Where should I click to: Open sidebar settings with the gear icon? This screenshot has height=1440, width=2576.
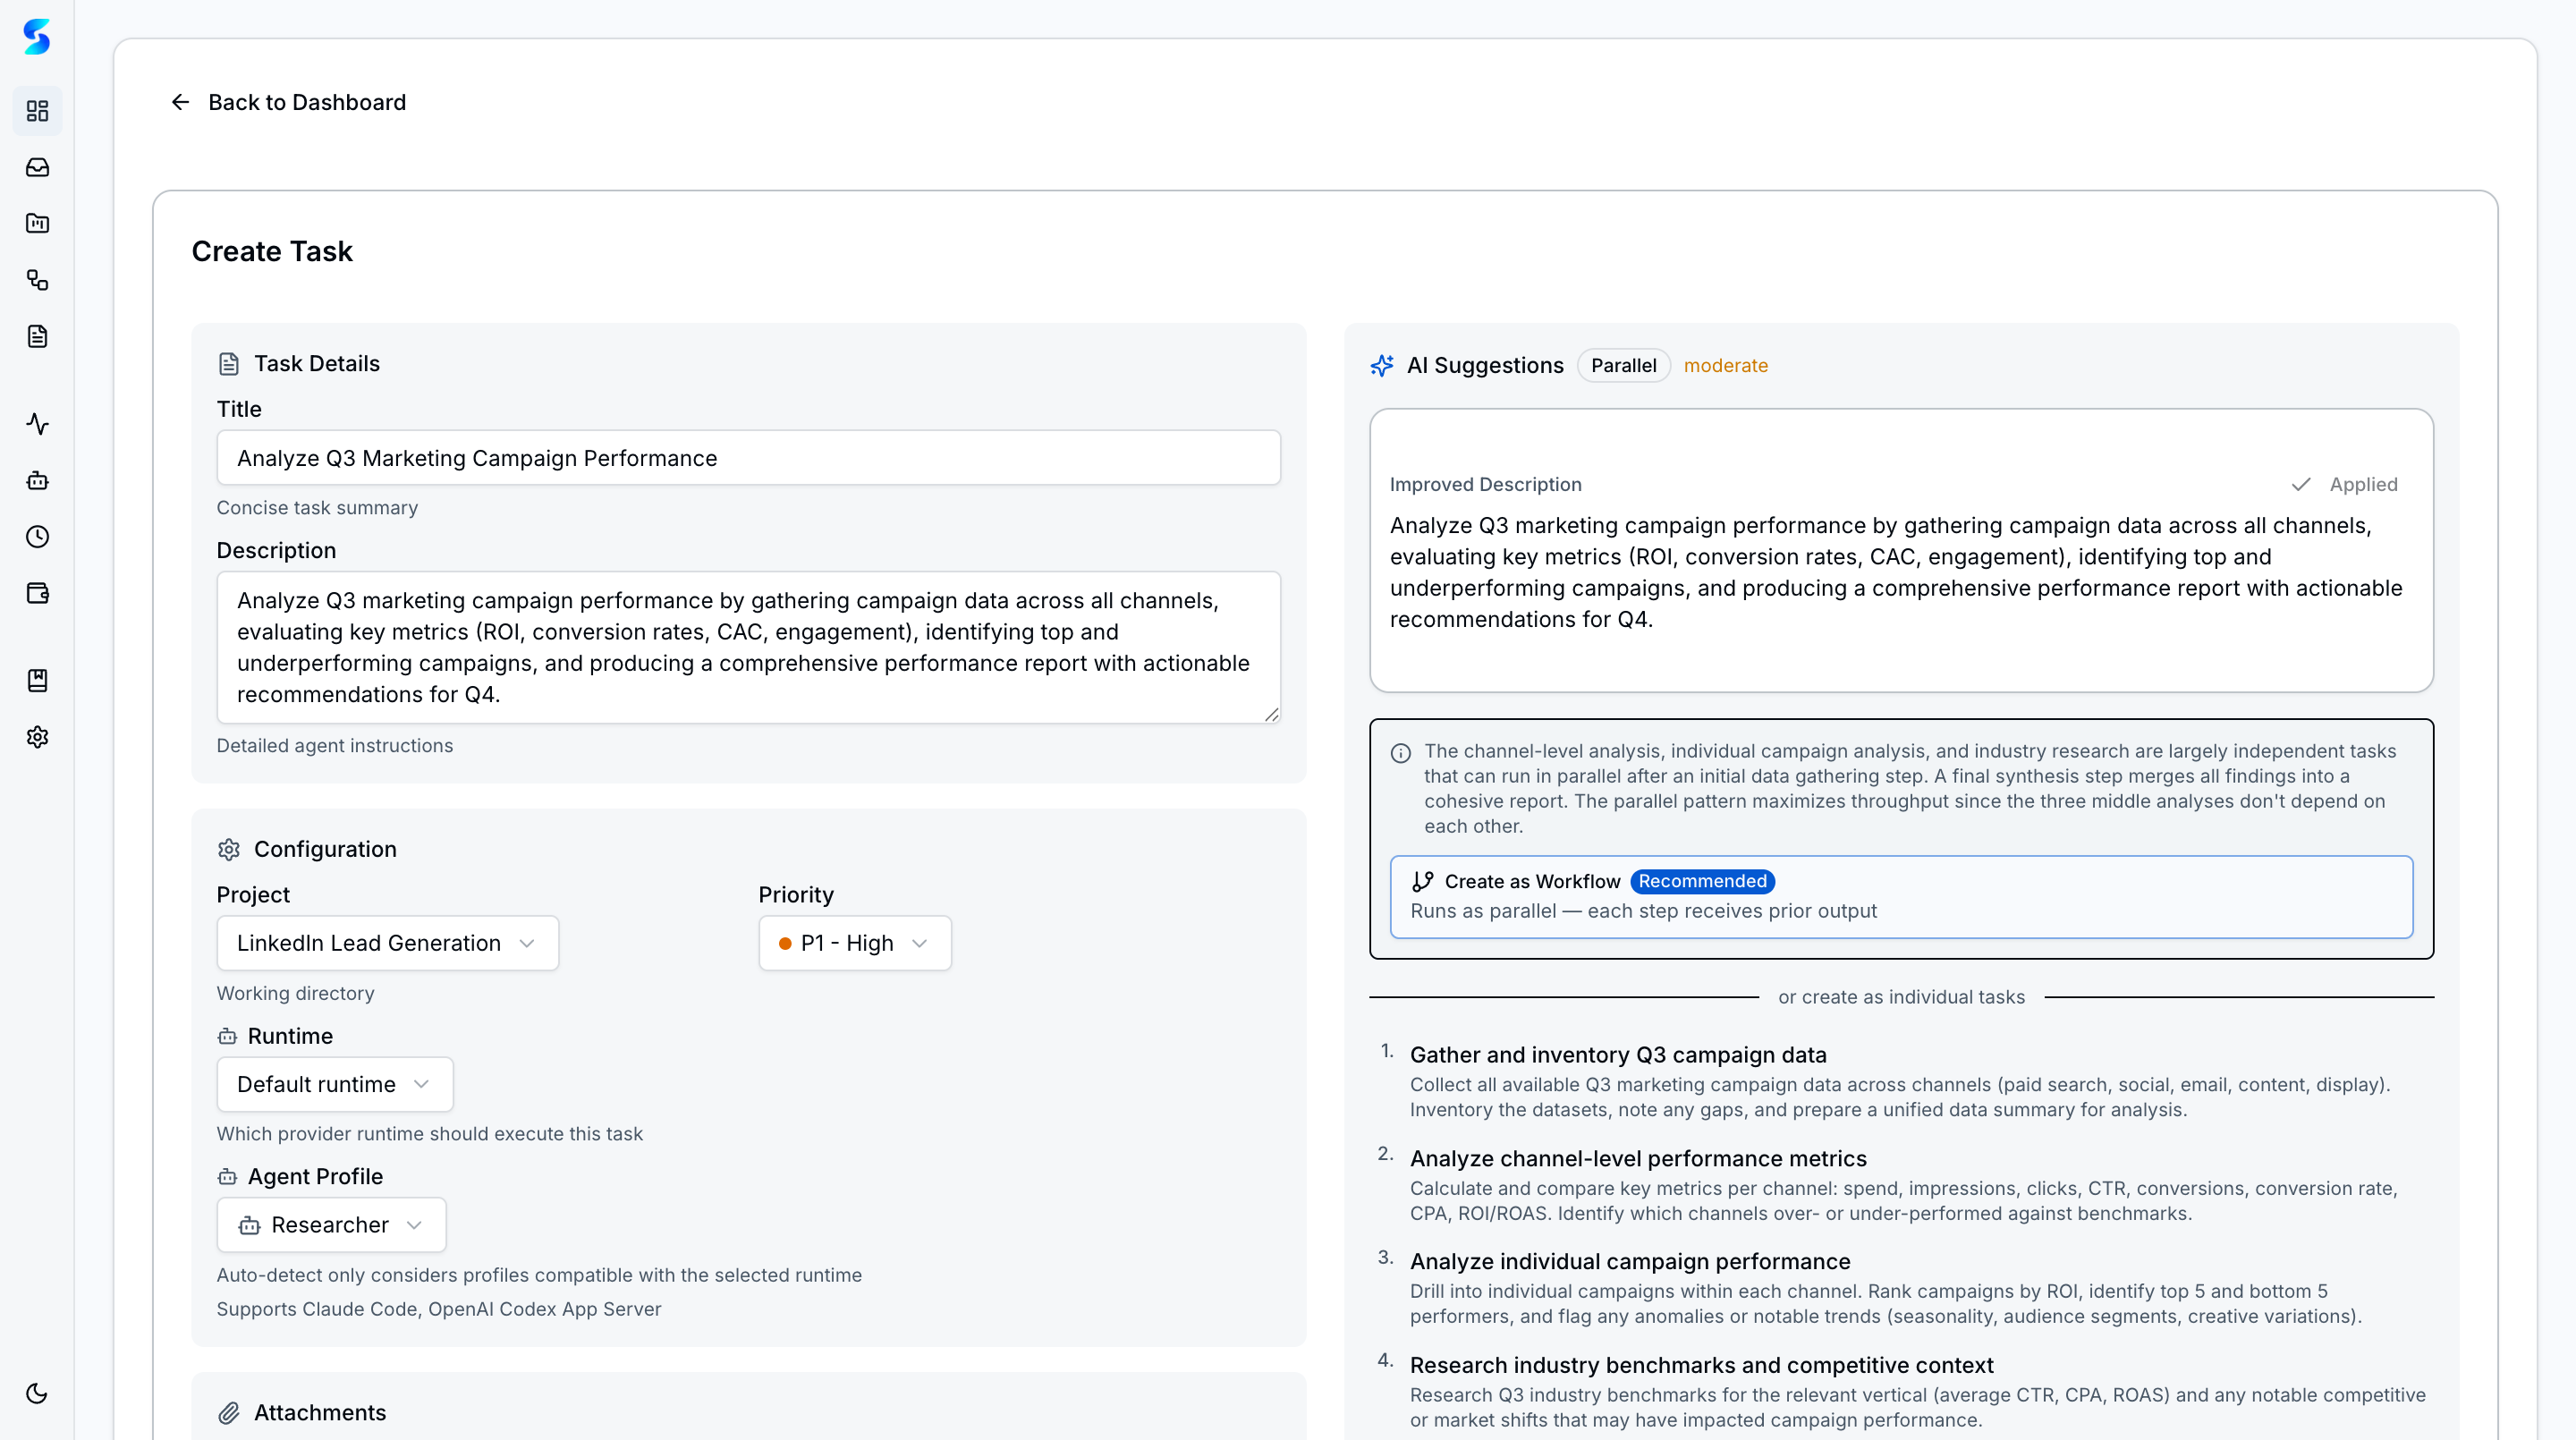point(37,737)
